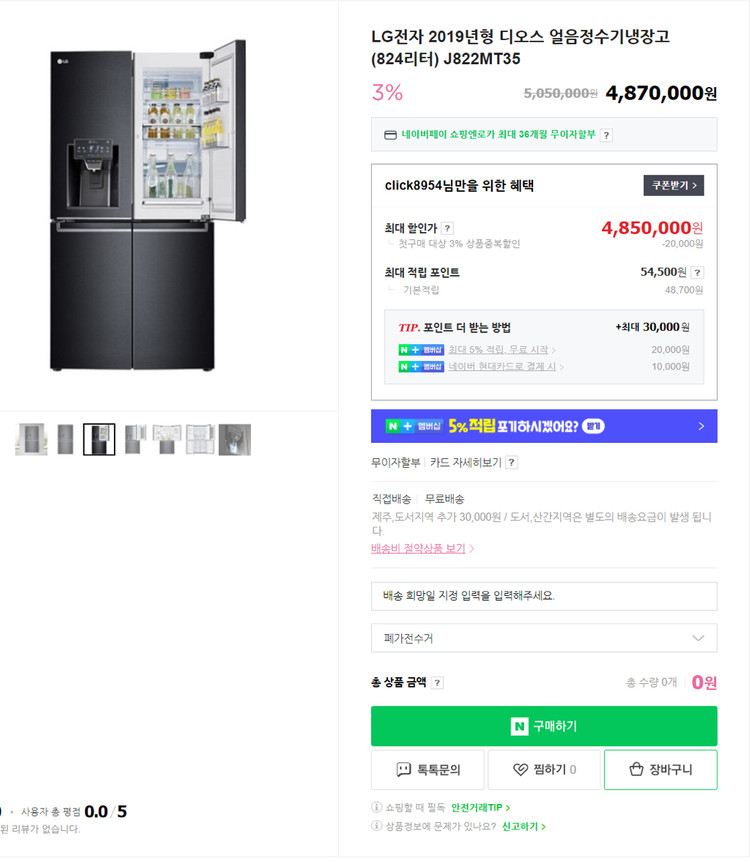
Task: Click the ? icon after 카드 자세히보기
Action: coord(510,462)
